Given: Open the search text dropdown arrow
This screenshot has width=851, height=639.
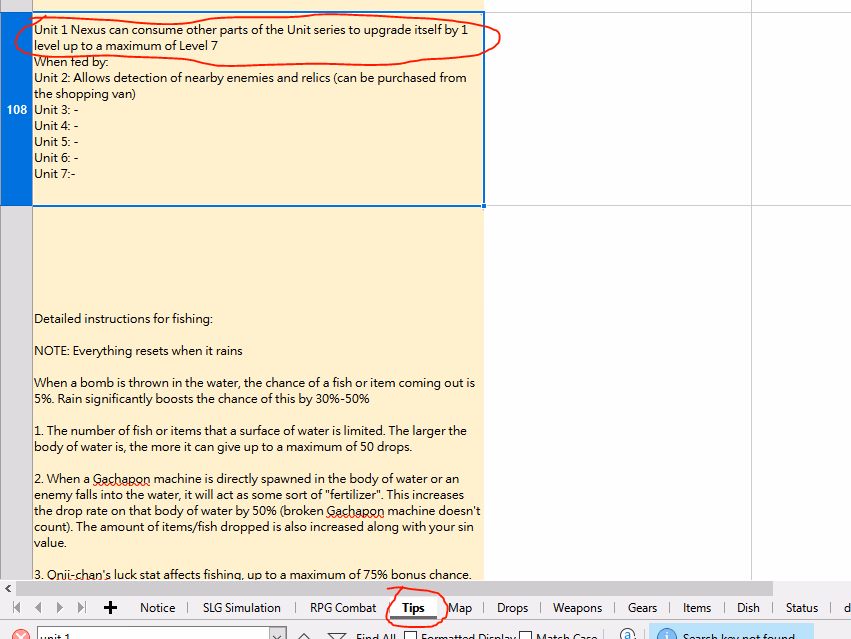Looking at the screenshot, I should point(279,635).
